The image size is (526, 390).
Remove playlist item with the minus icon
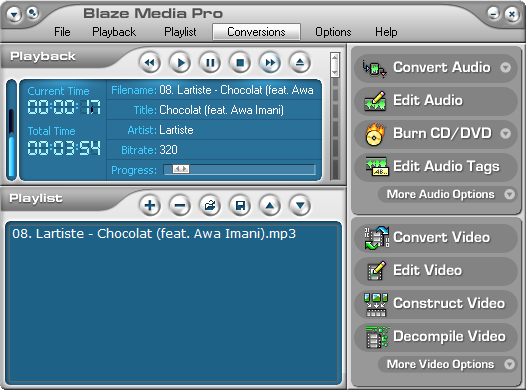click(180, 205)
